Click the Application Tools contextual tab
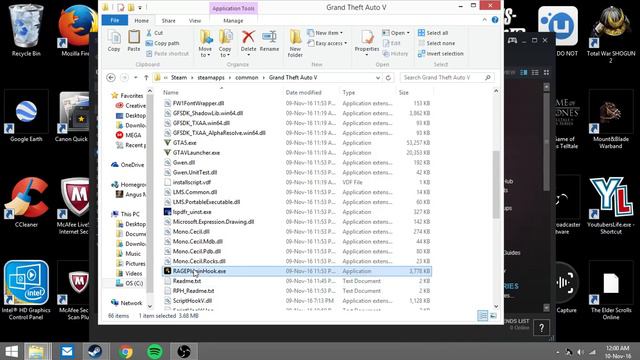Viewport: 640px width, 360px height. [x=233, y=8]
